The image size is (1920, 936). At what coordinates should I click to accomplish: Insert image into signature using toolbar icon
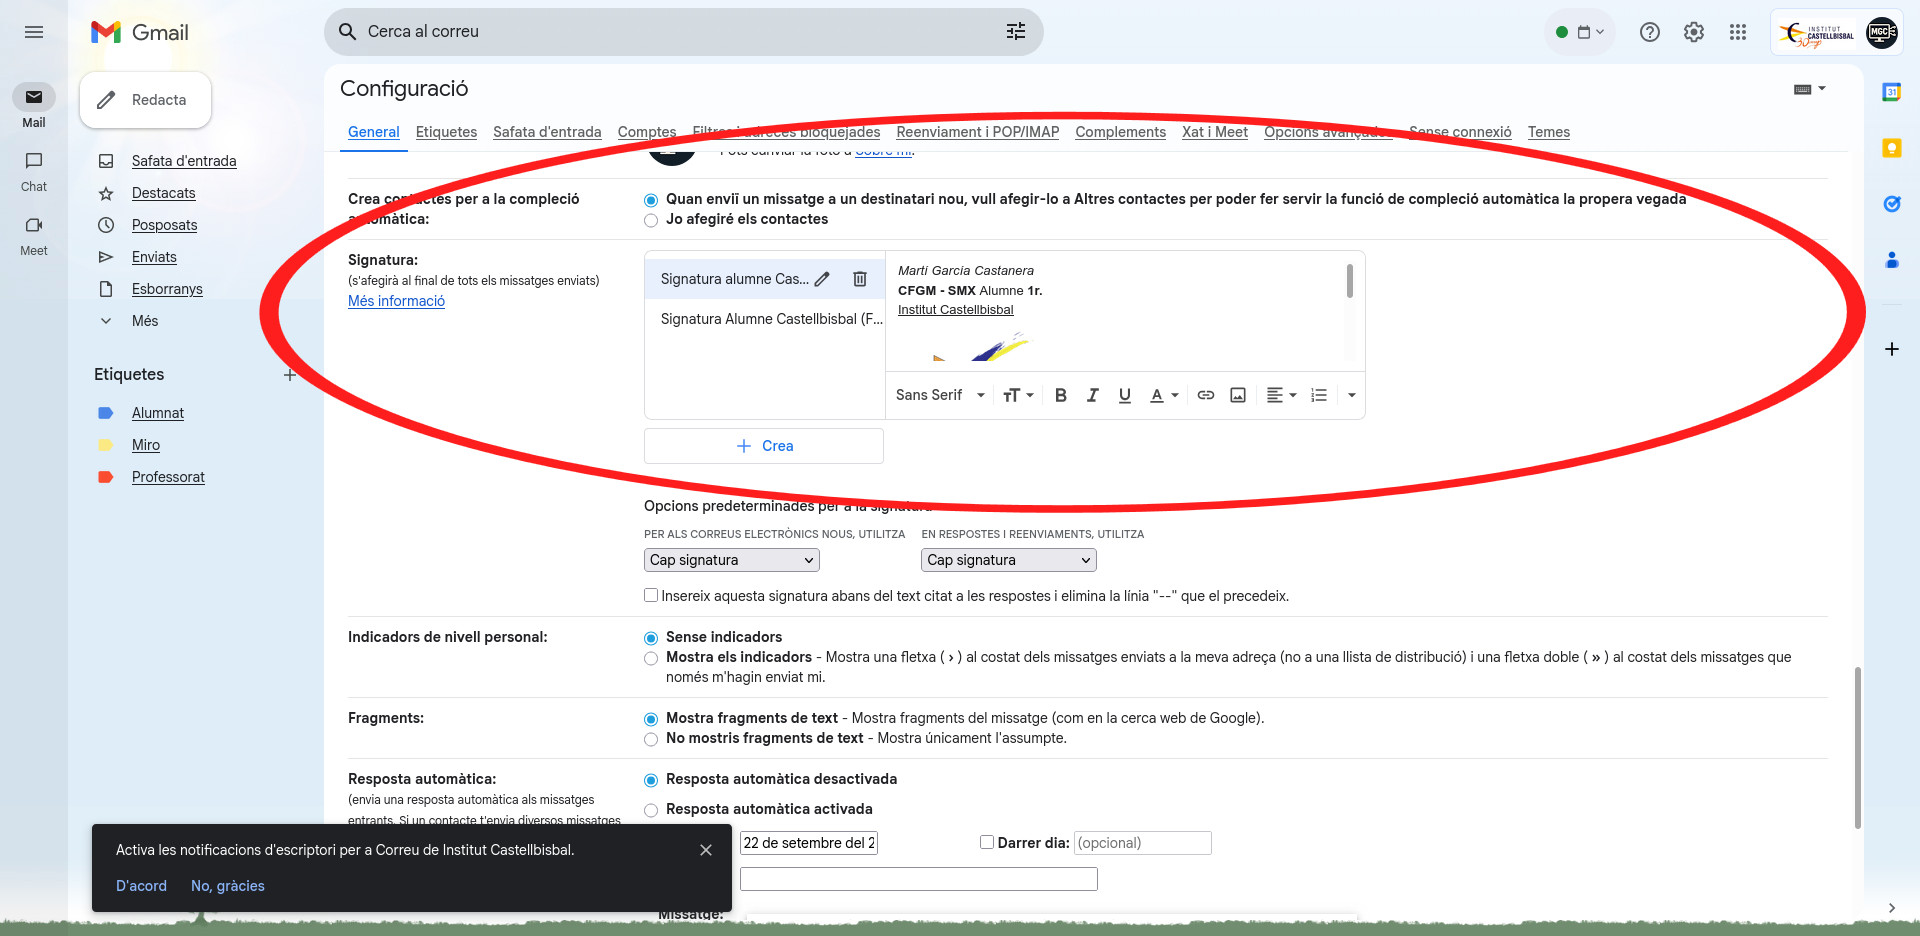[1238, 395]
